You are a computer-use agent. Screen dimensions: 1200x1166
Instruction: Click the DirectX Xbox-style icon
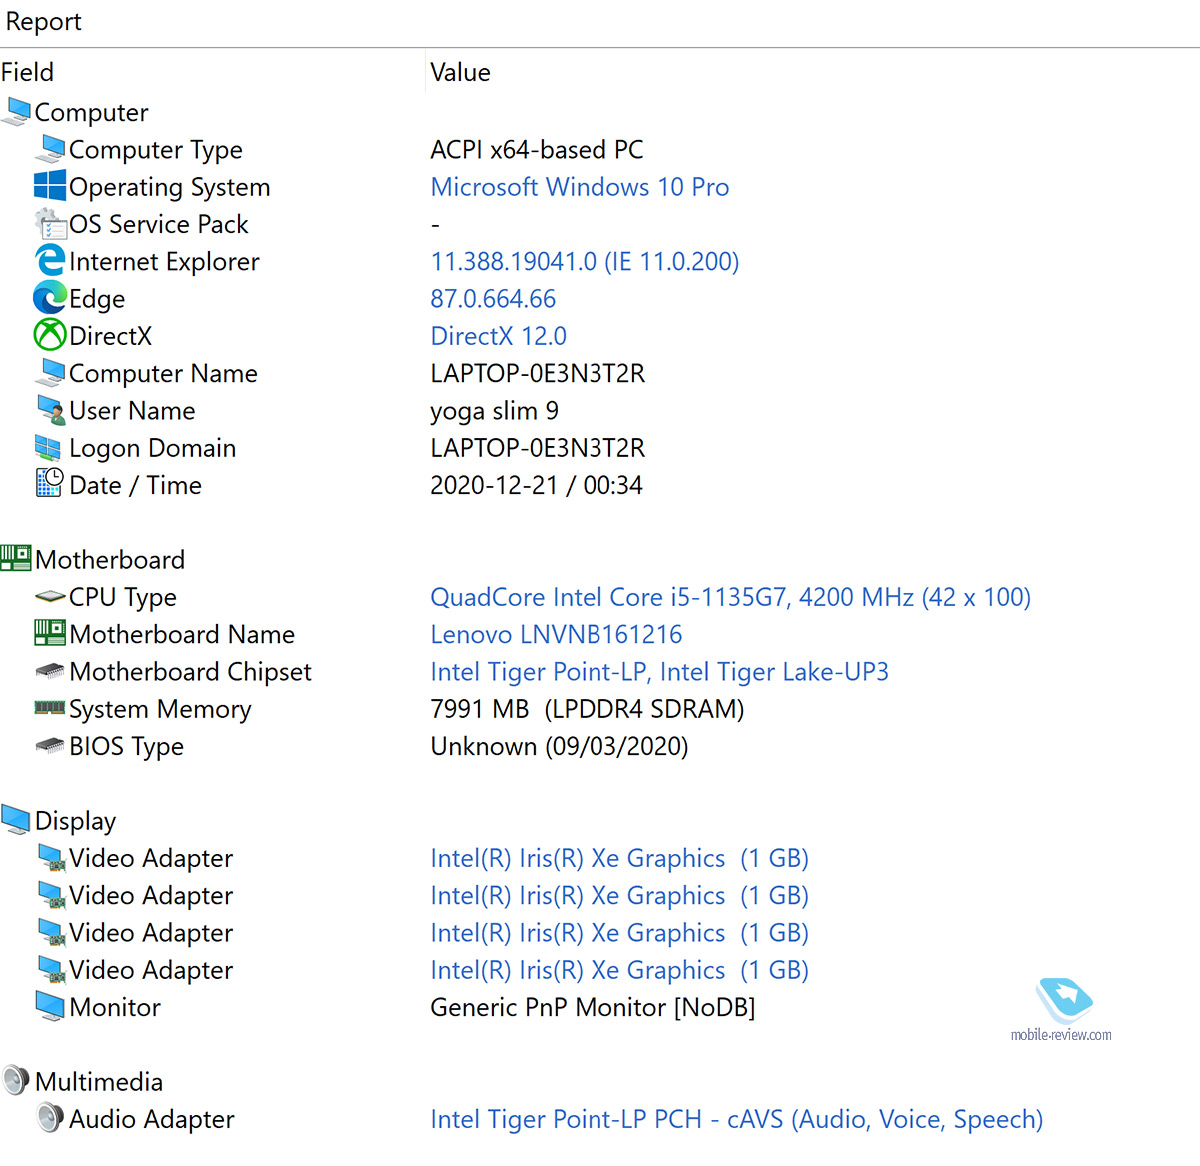49,335
